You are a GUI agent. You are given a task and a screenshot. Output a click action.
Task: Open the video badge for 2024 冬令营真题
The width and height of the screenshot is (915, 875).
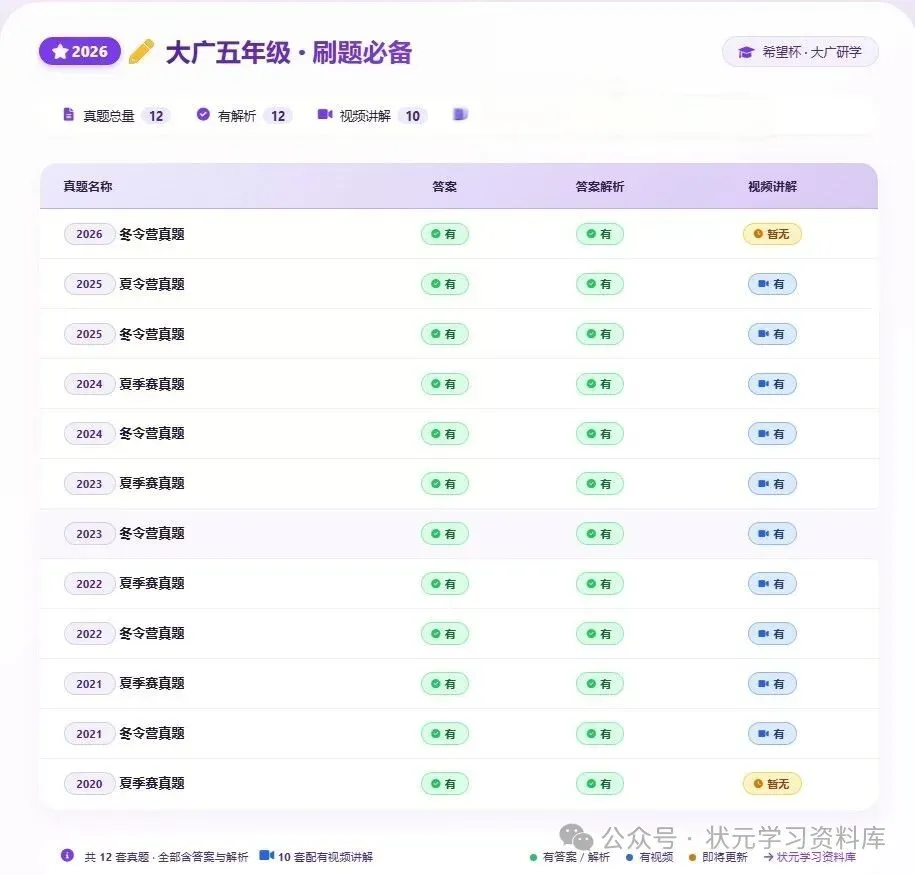click(x=772, y=434)
